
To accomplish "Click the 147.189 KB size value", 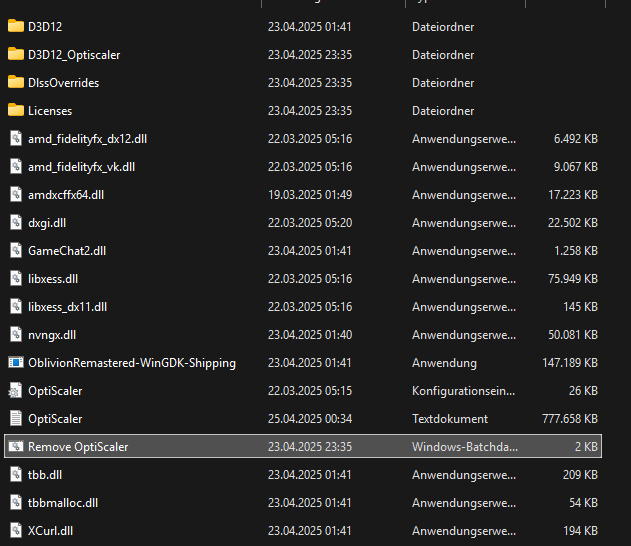I will (x=570, y=363).
